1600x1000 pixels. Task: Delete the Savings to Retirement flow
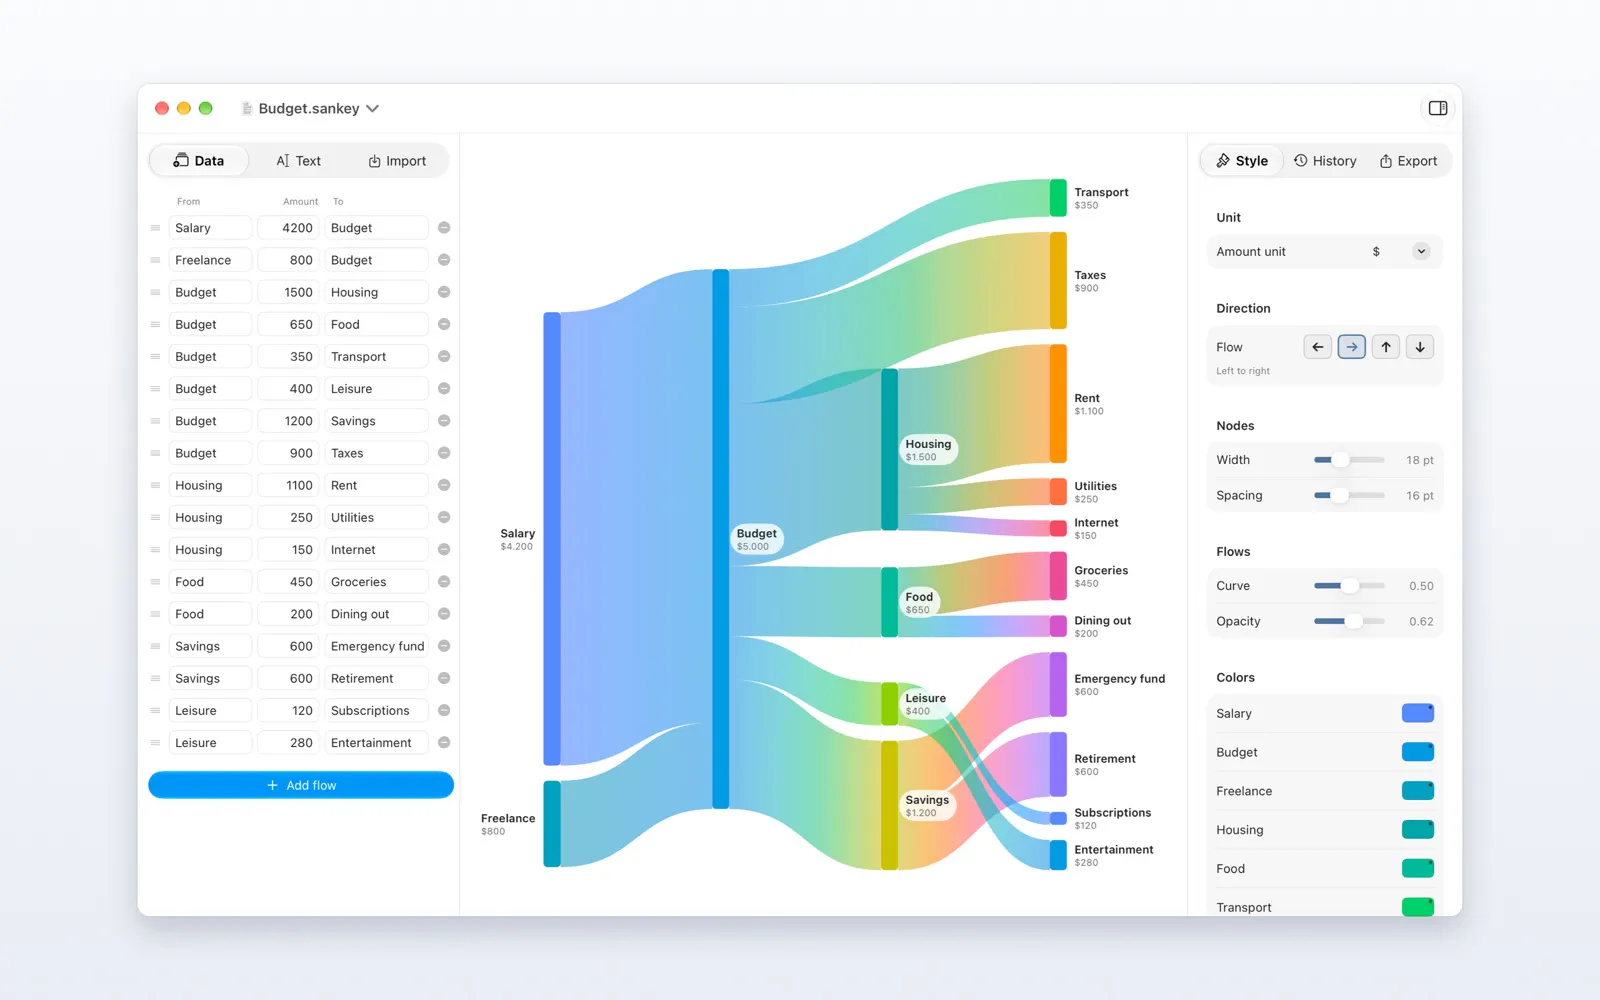pyautogui.click(x=444, y=678)
